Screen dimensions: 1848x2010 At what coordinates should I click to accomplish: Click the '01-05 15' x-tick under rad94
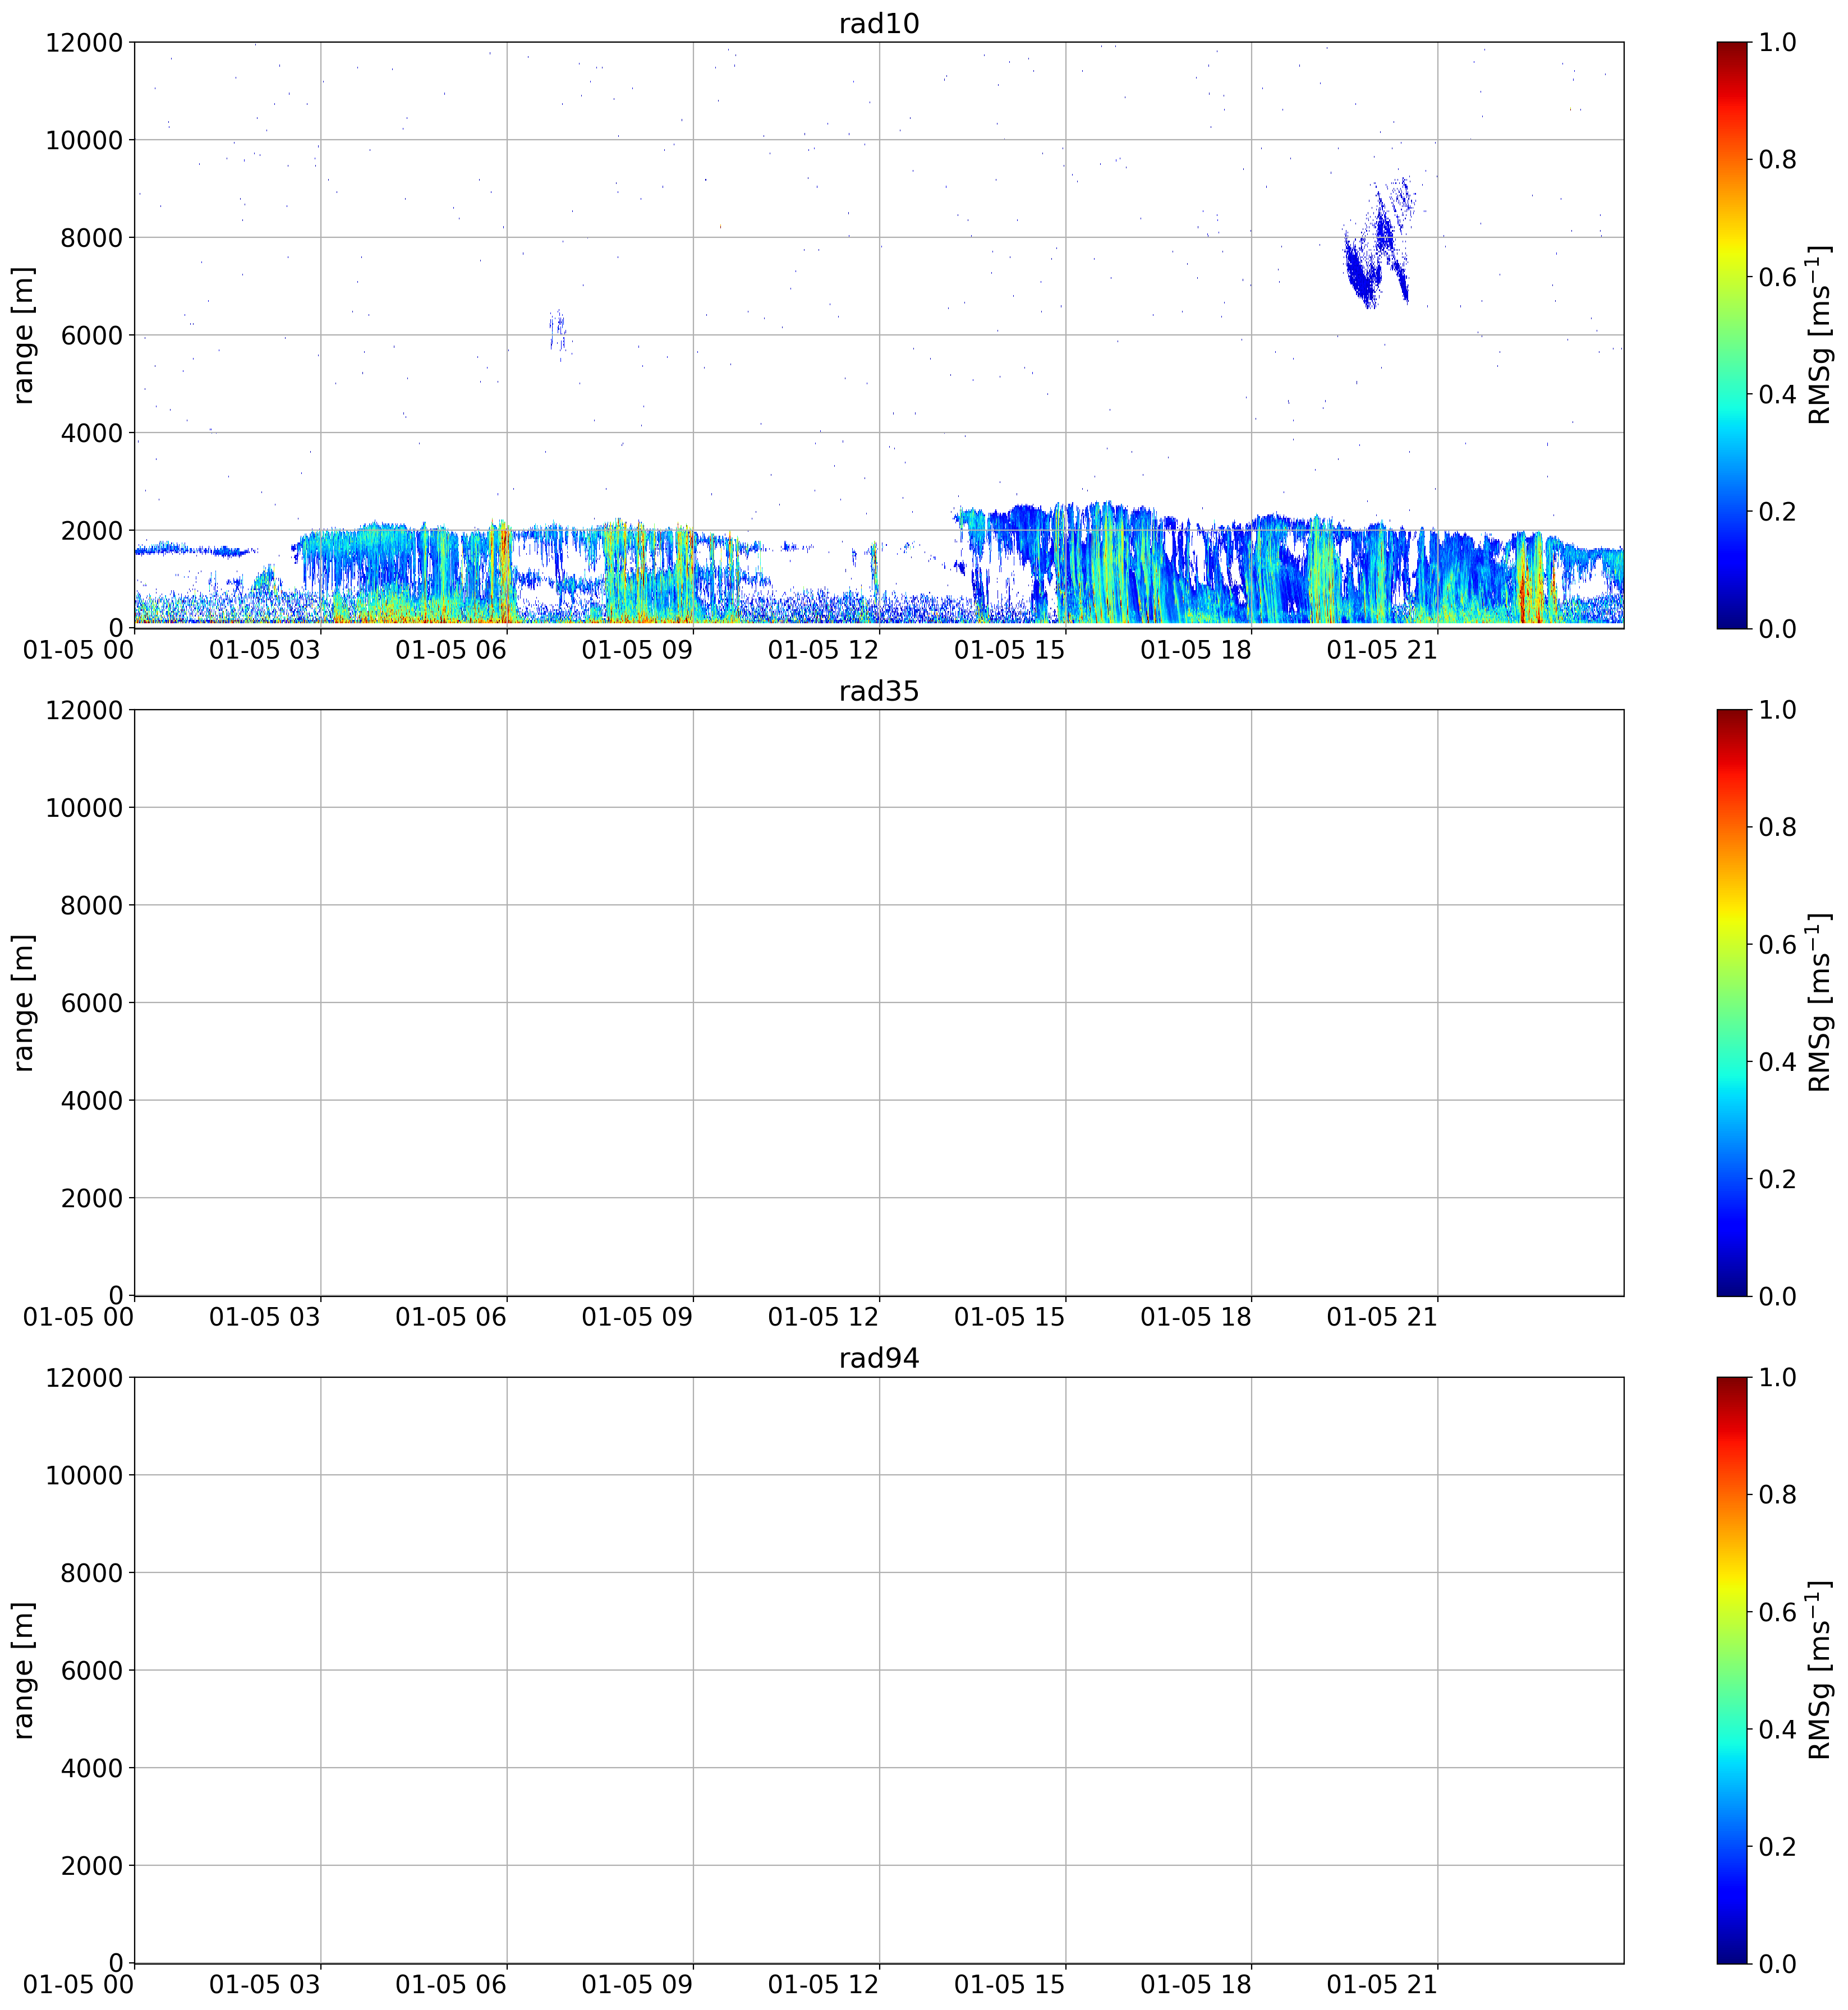(1010, 1984)
